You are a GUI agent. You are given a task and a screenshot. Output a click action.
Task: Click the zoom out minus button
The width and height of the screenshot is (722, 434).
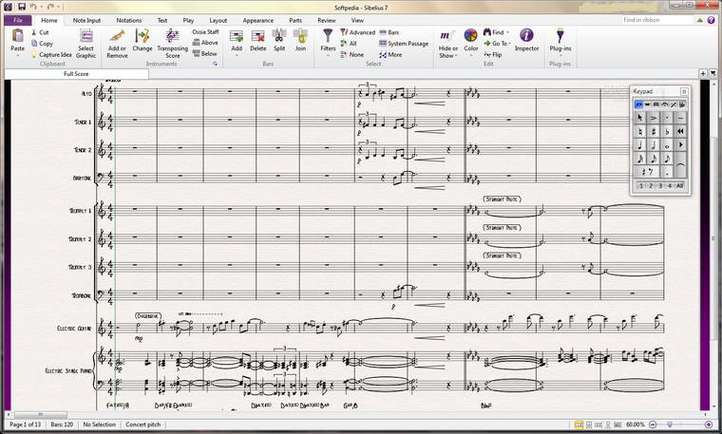(652, 424)
